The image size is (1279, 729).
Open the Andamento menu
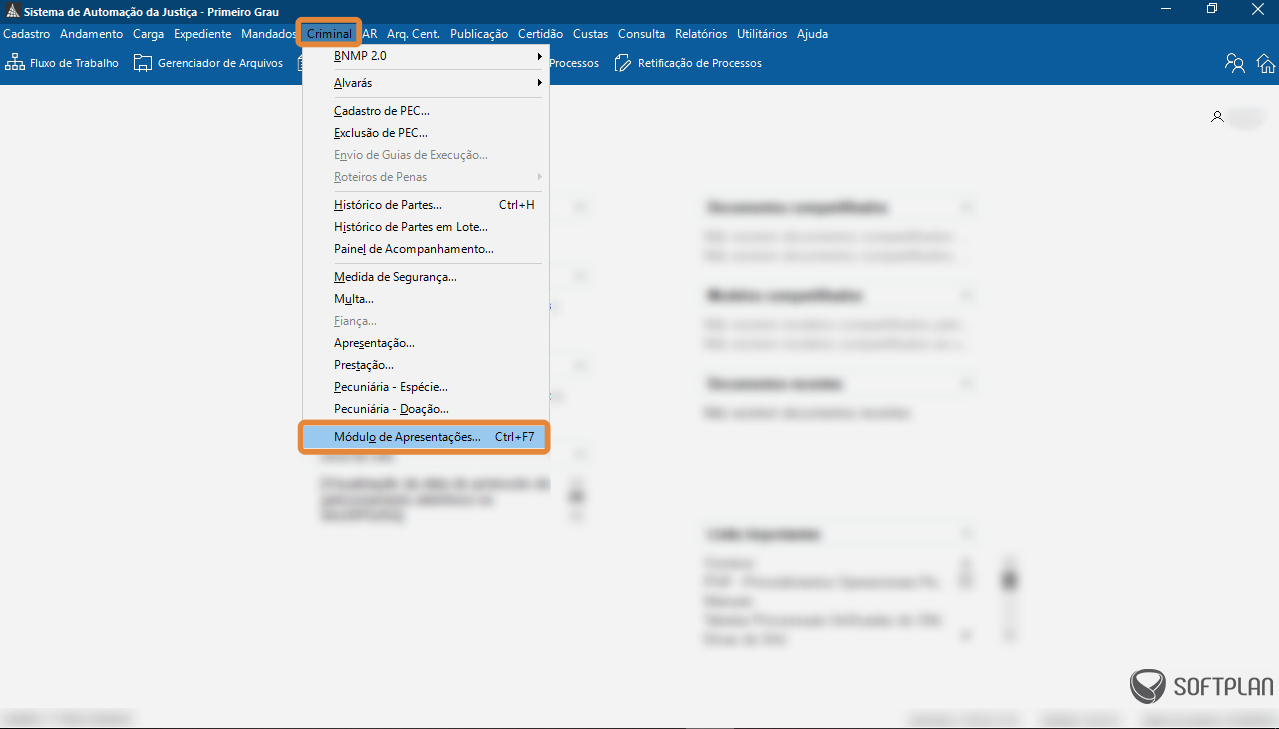tap(91, 34)
